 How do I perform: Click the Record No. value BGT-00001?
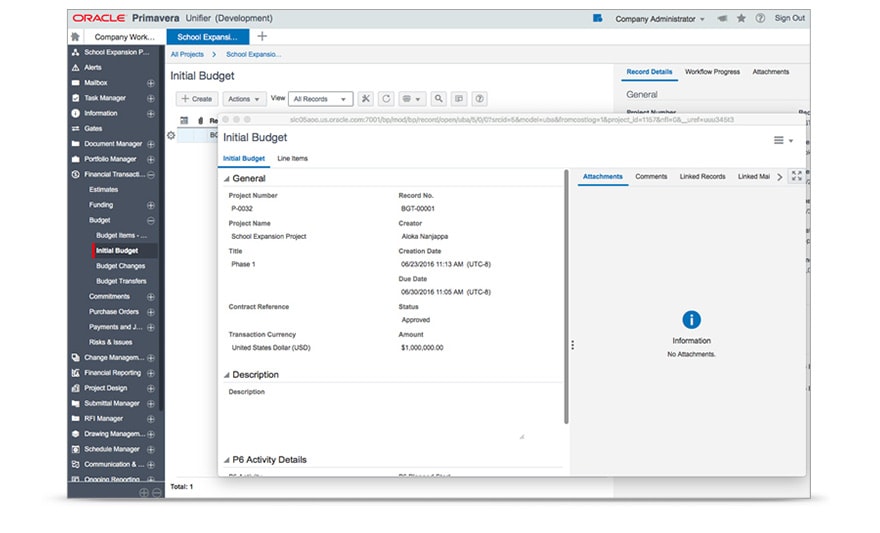418,209
